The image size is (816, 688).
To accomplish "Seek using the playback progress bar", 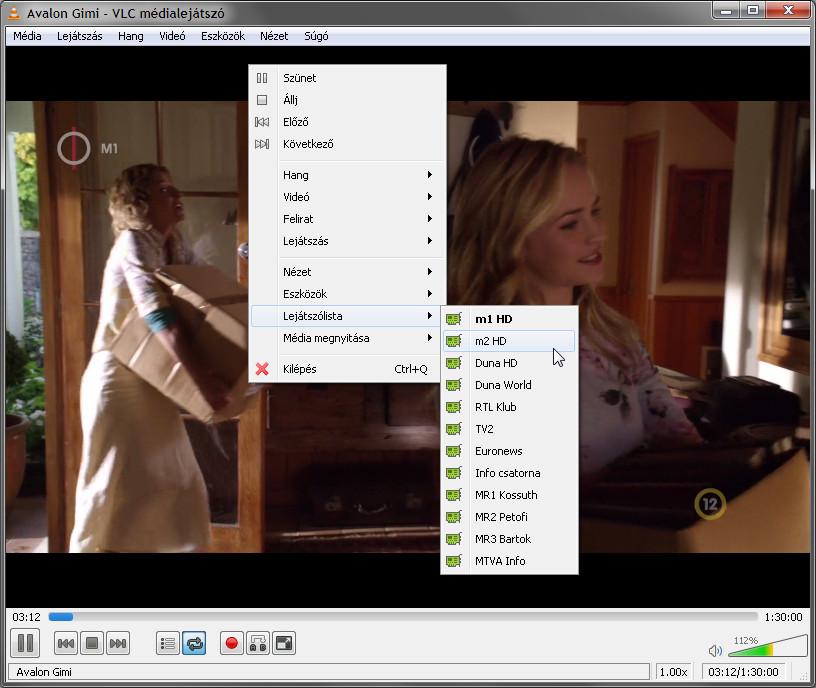I will click(403, 617).
